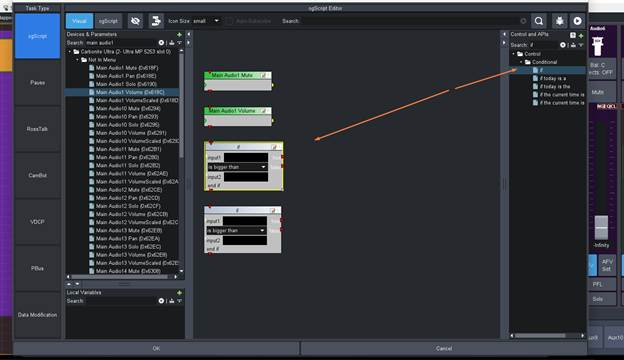
Task: Clear the Control and APIs search
Action: click(x=563, y=45)
